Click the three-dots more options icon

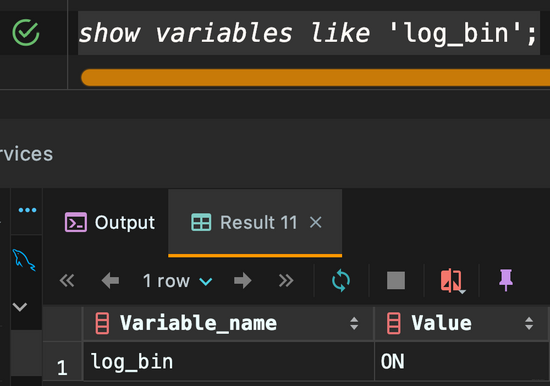tap(27, 210)
